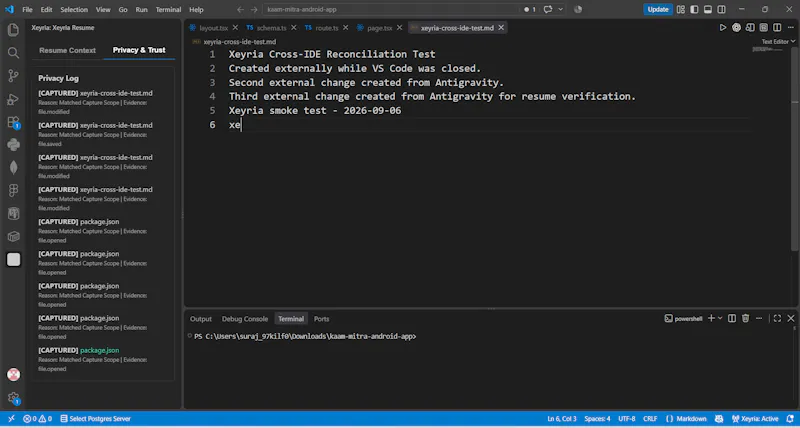This screenshot has width=800, height=428.
Task: Click errors and warnings count in status bar
Action: coord(37,419)
